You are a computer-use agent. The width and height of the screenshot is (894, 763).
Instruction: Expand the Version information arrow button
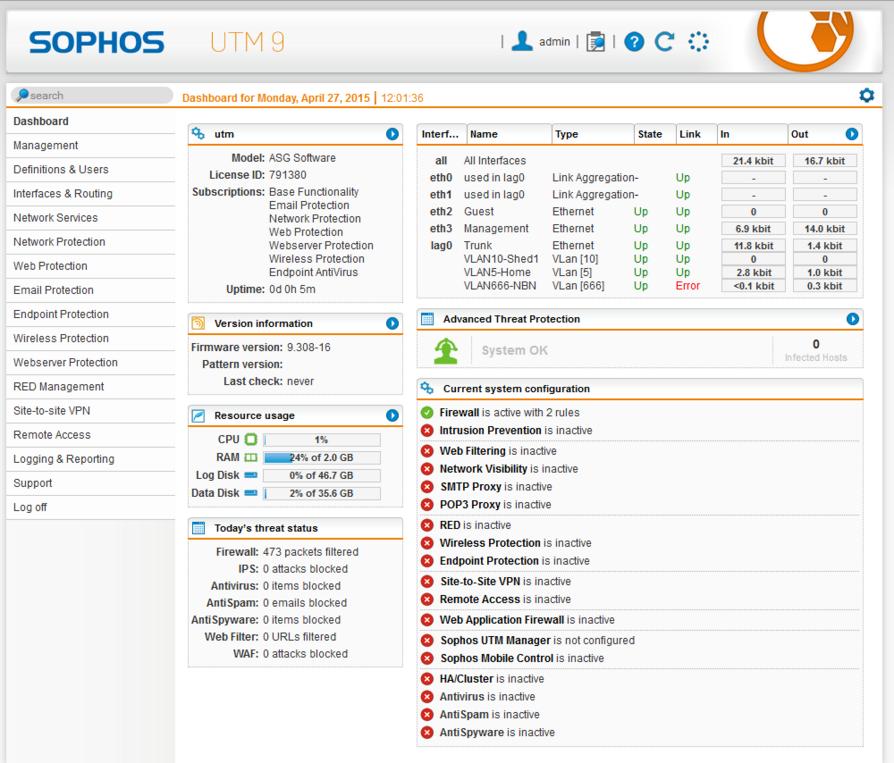click(x=392, y=323)
